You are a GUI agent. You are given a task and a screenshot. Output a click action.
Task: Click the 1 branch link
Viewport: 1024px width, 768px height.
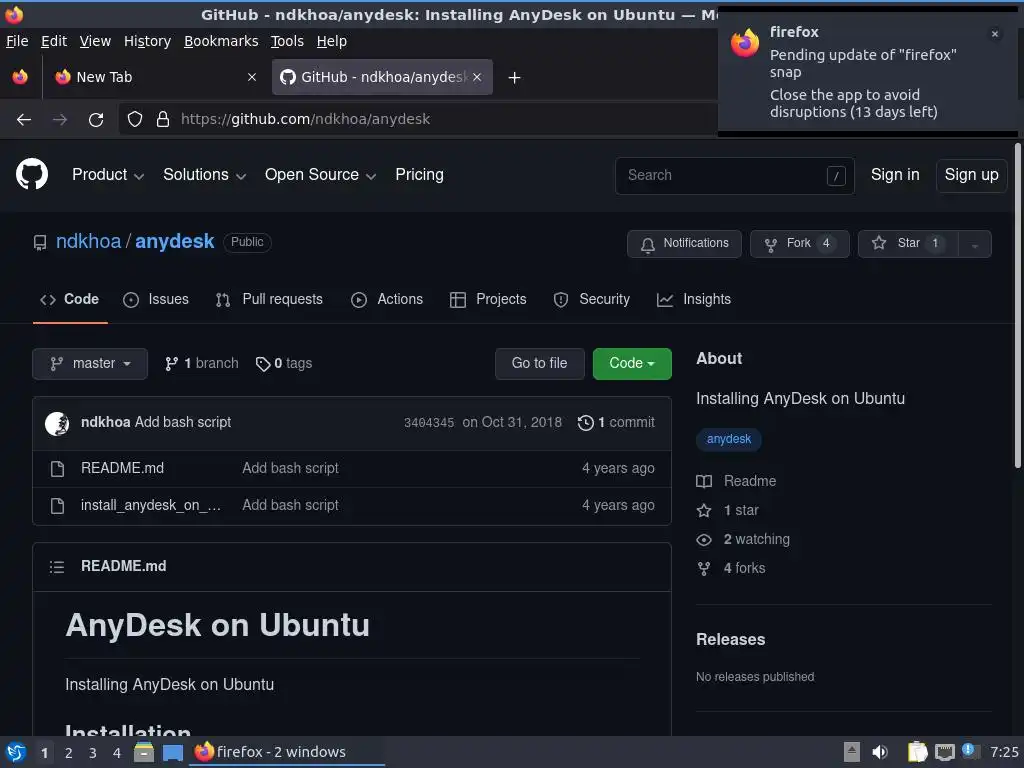point(201,364)
